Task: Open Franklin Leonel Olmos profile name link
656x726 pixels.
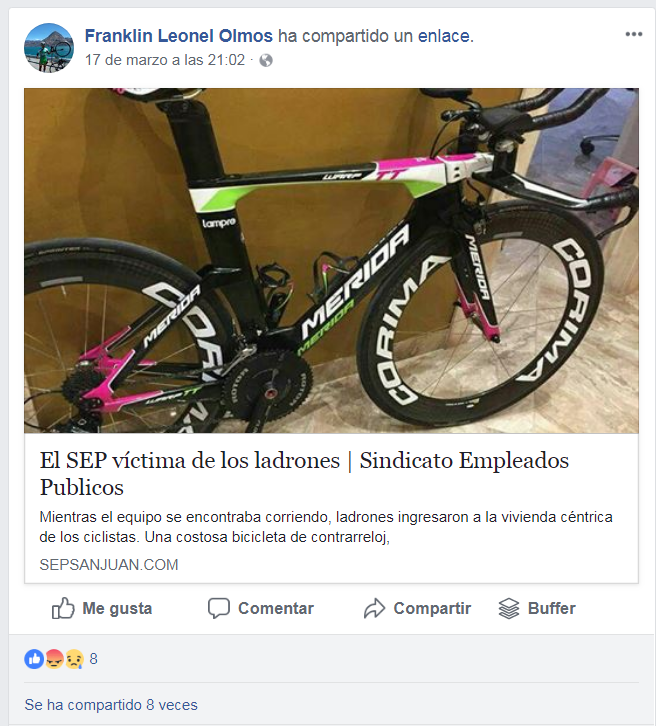Action: (179, 36)
